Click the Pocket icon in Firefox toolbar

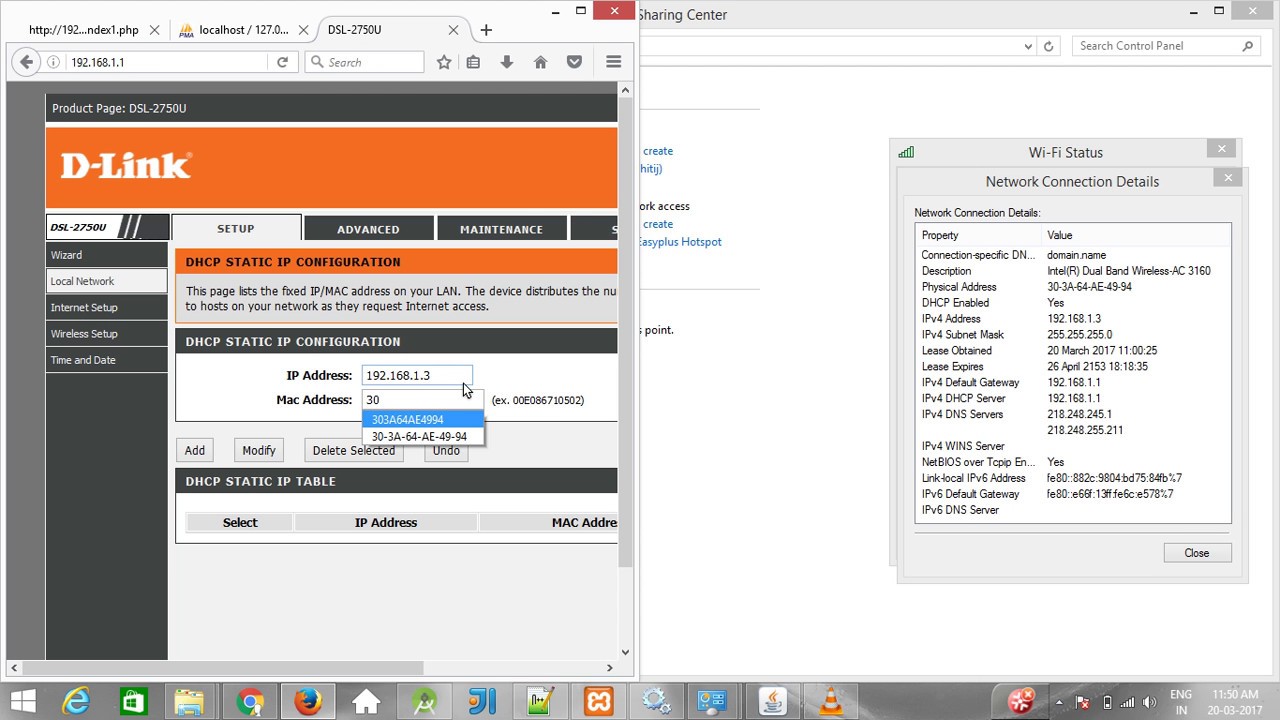(574, 62)
